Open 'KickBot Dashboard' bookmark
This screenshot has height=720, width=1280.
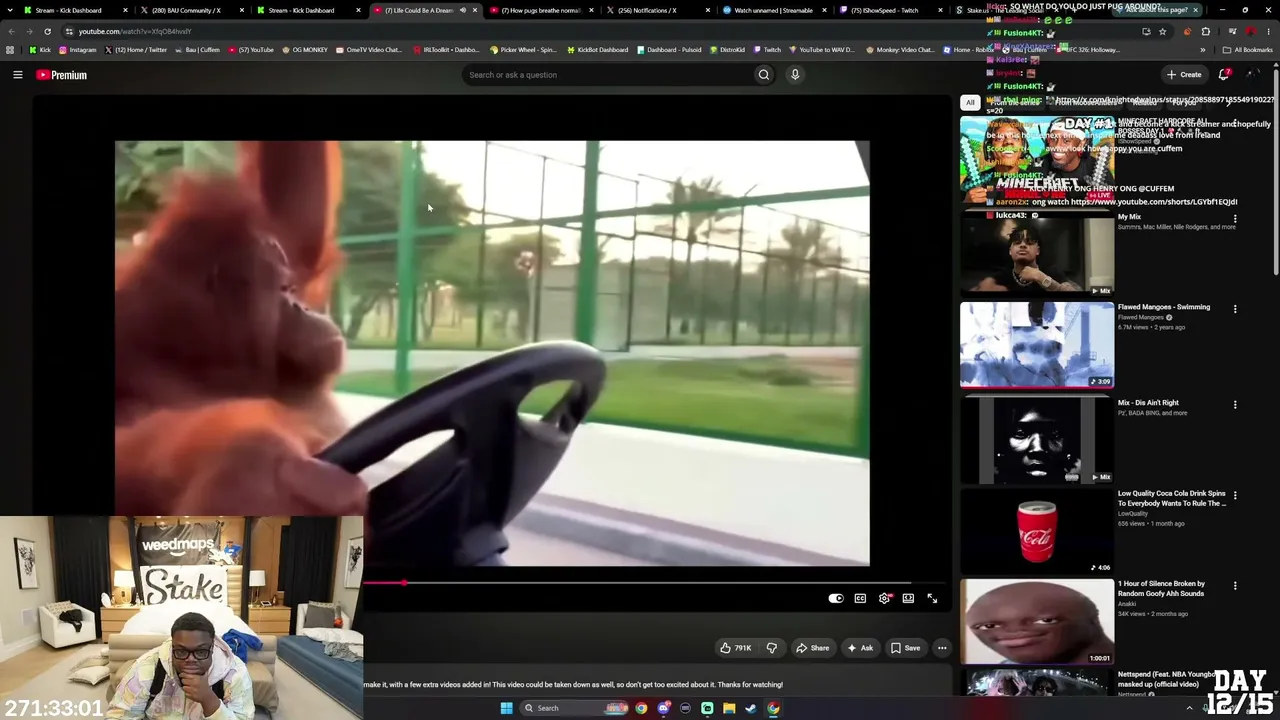tap(597, 50)
